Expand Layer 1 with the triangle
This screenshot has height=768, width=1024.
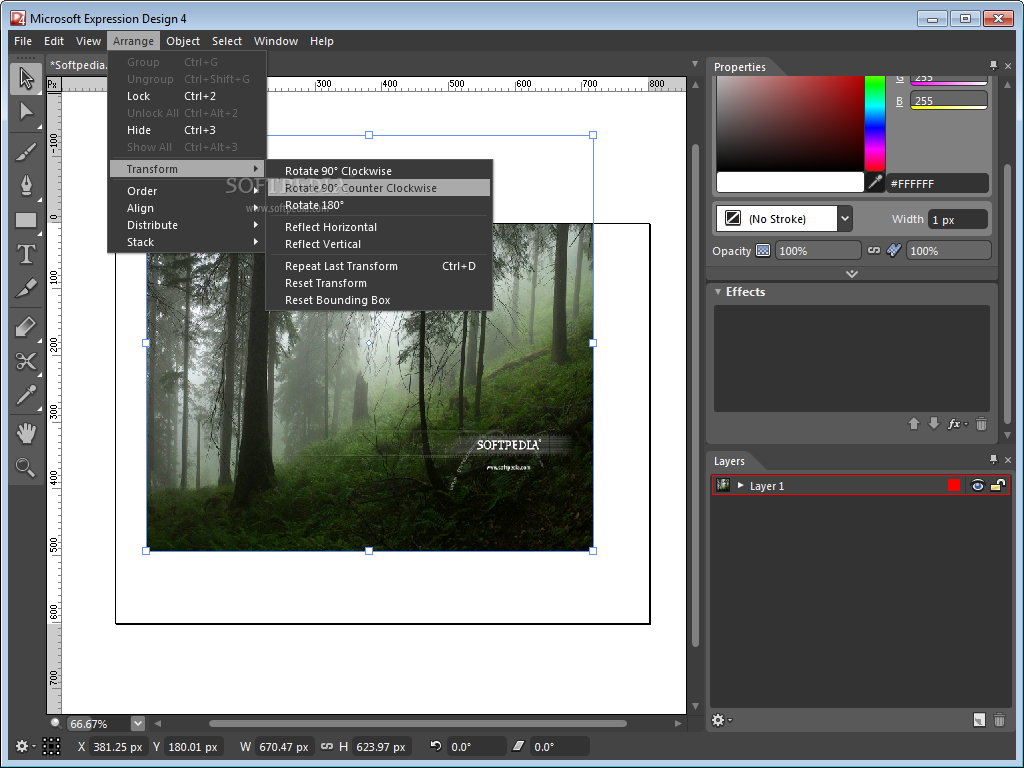coord(741,485)
